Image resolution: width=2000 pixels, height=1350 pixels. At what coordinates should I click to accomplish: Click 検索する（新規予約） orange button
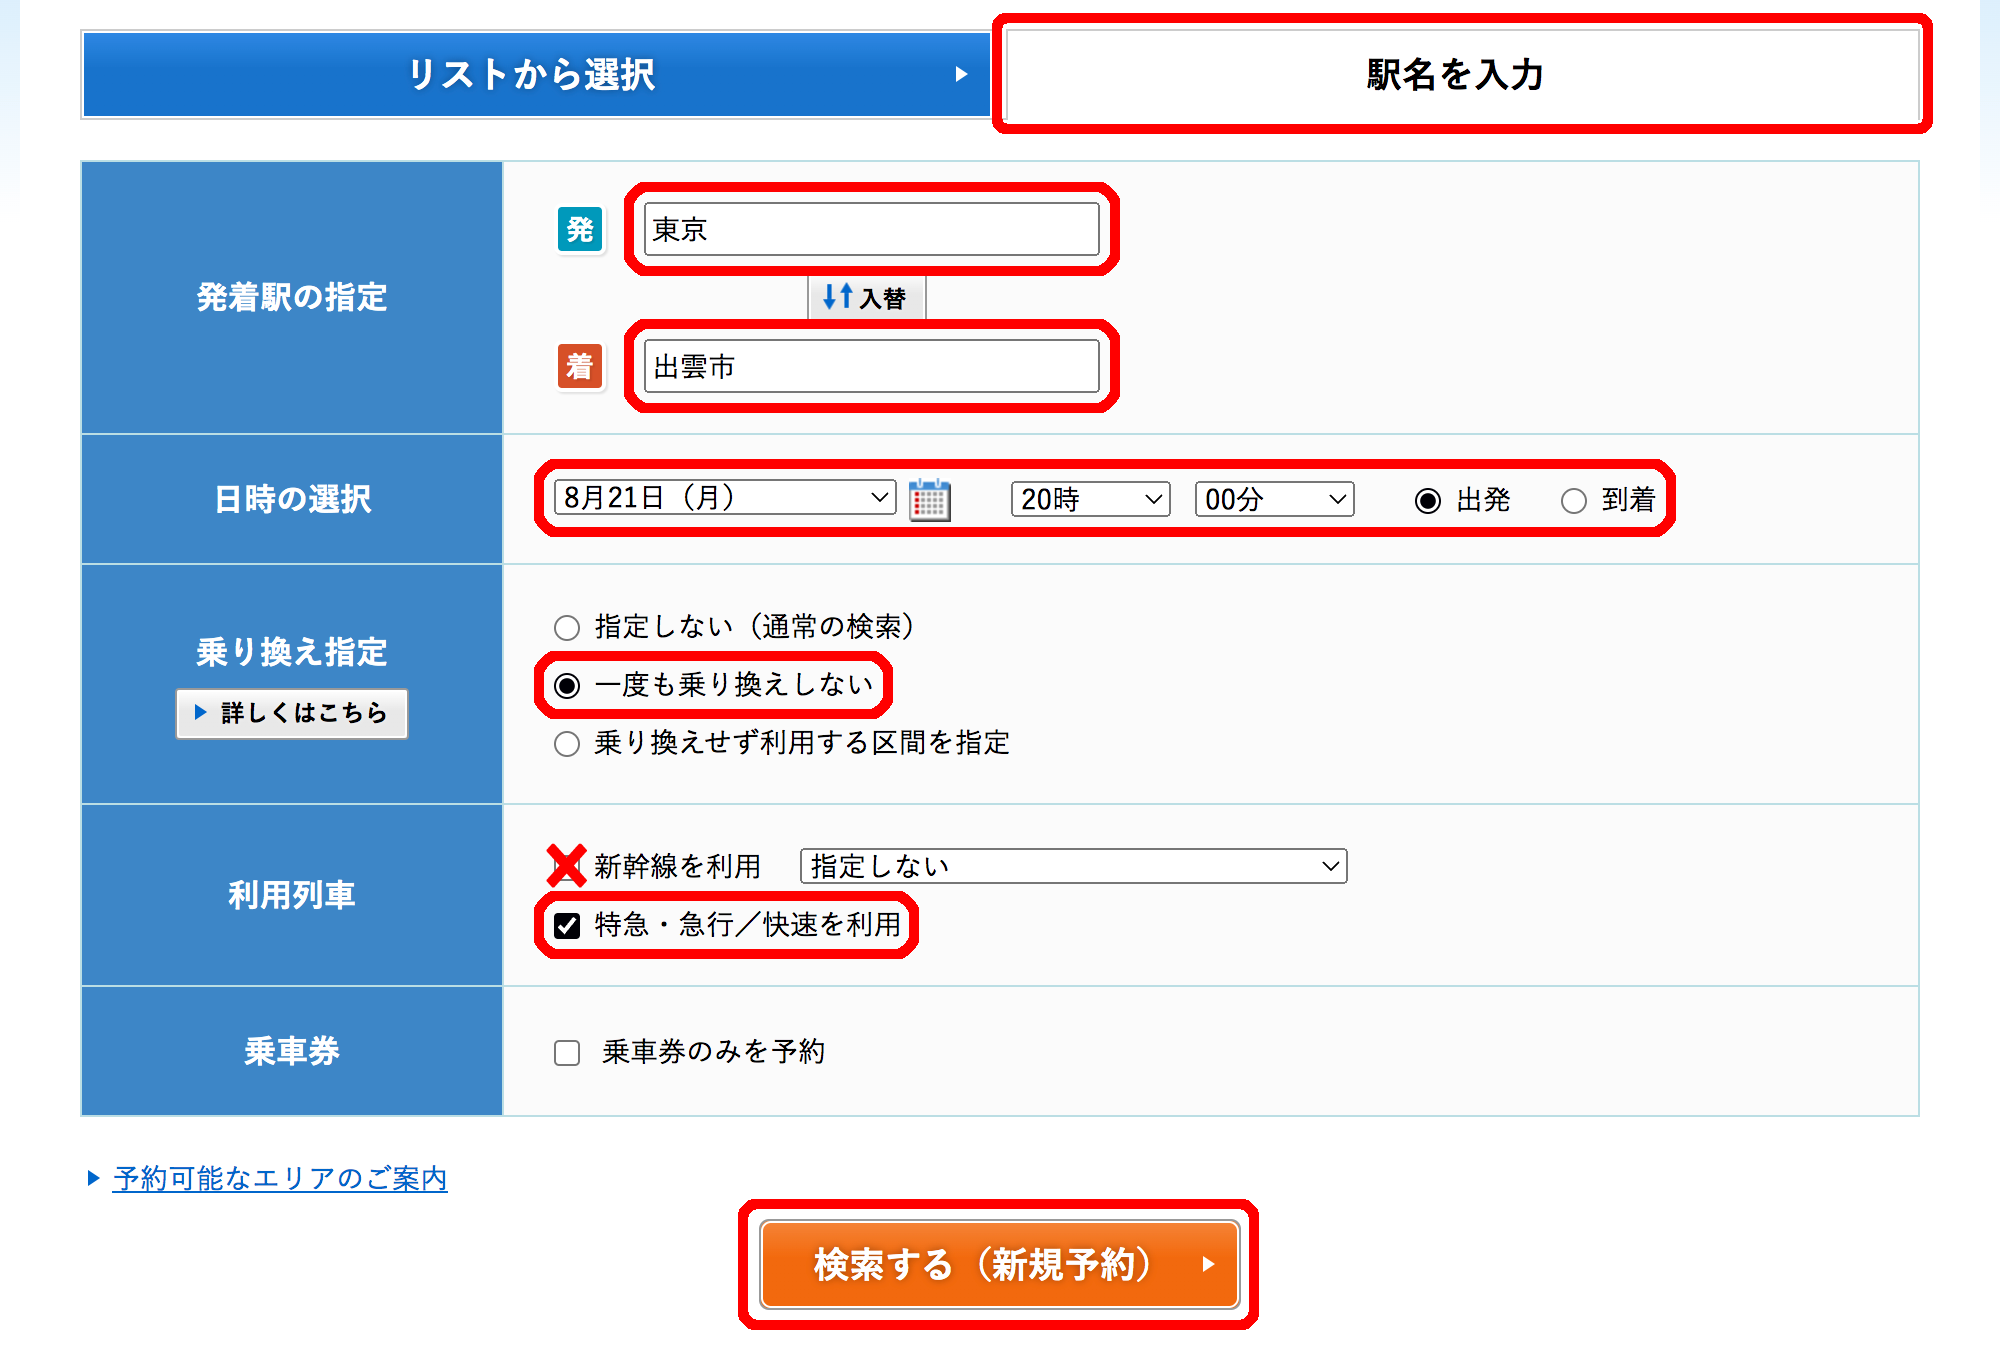pos(999,1265)
